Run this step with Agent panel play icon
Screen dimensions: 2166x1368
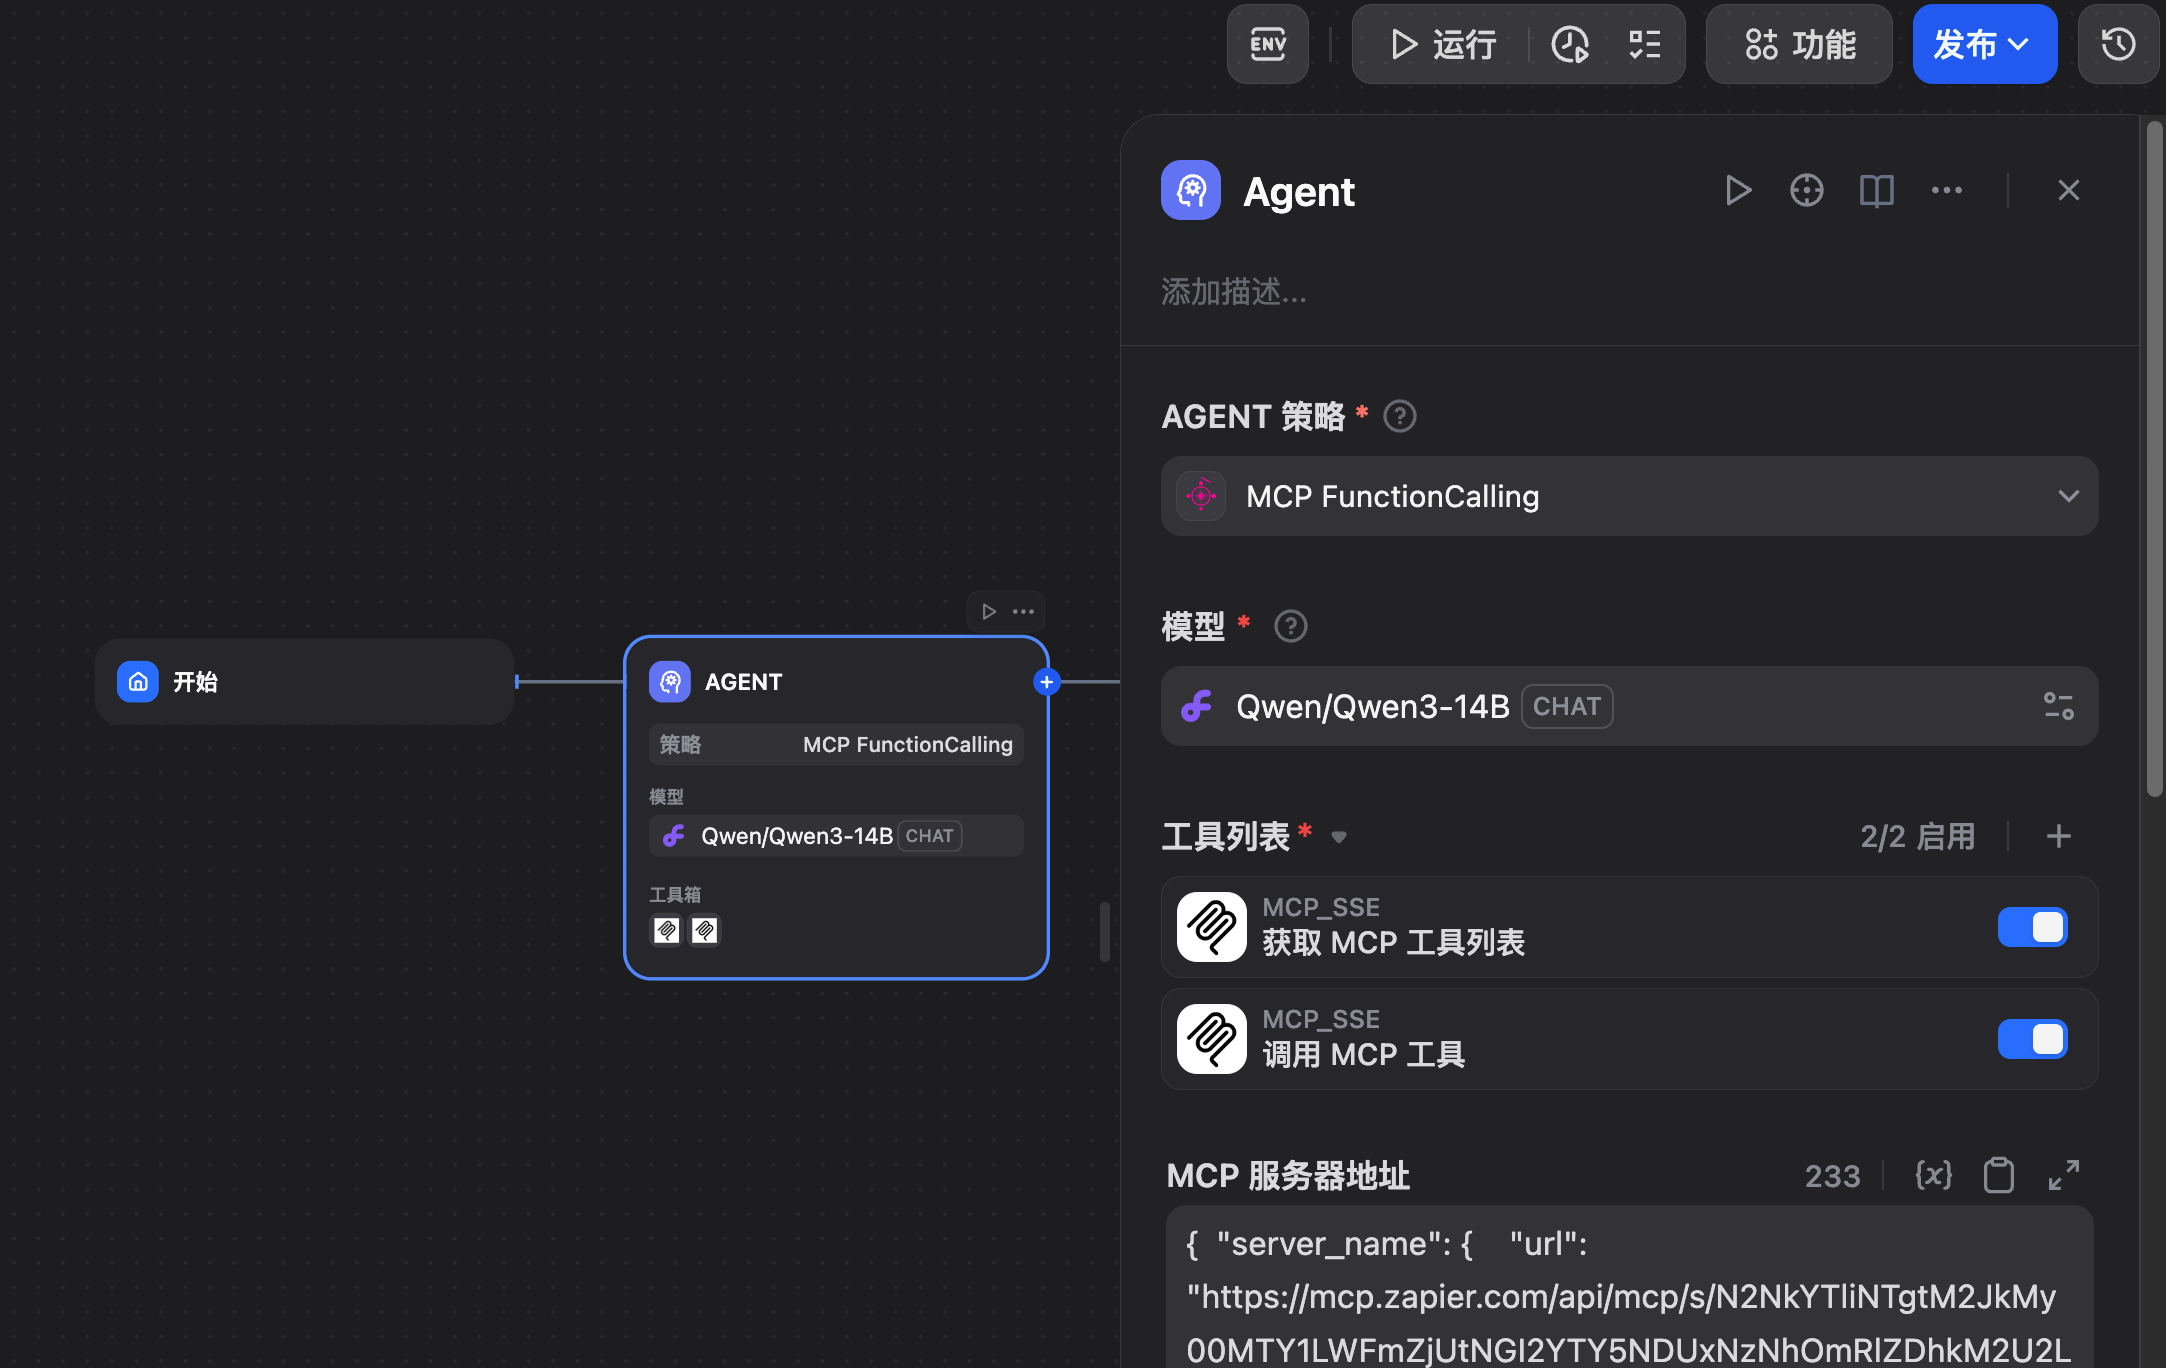(1738, 190)
